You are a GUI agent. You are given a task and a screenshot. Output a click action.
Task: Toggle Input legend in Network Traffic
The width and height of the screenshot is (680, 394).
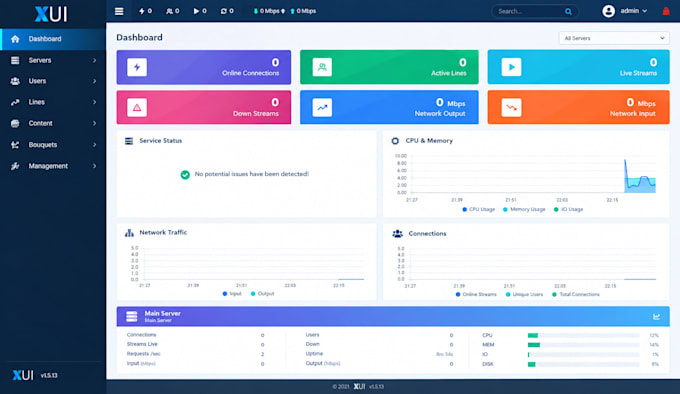(x=232, y=293)
